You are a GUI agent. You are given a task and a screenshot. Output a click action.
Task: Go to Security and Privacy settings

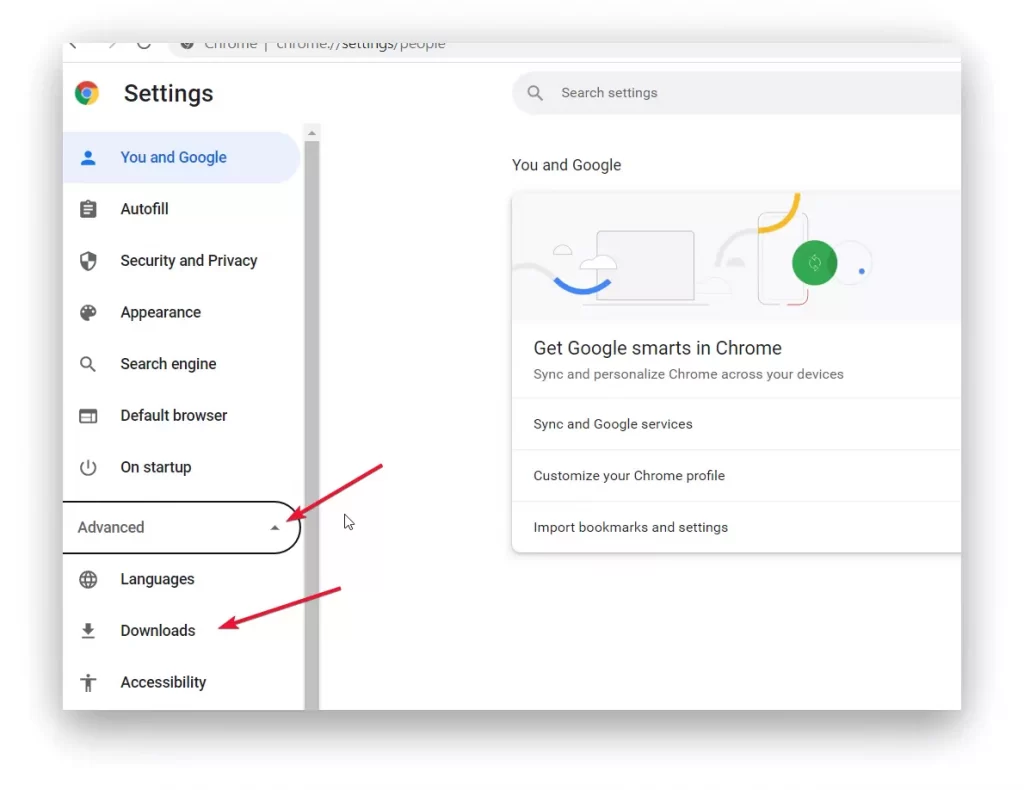point(182,261)
